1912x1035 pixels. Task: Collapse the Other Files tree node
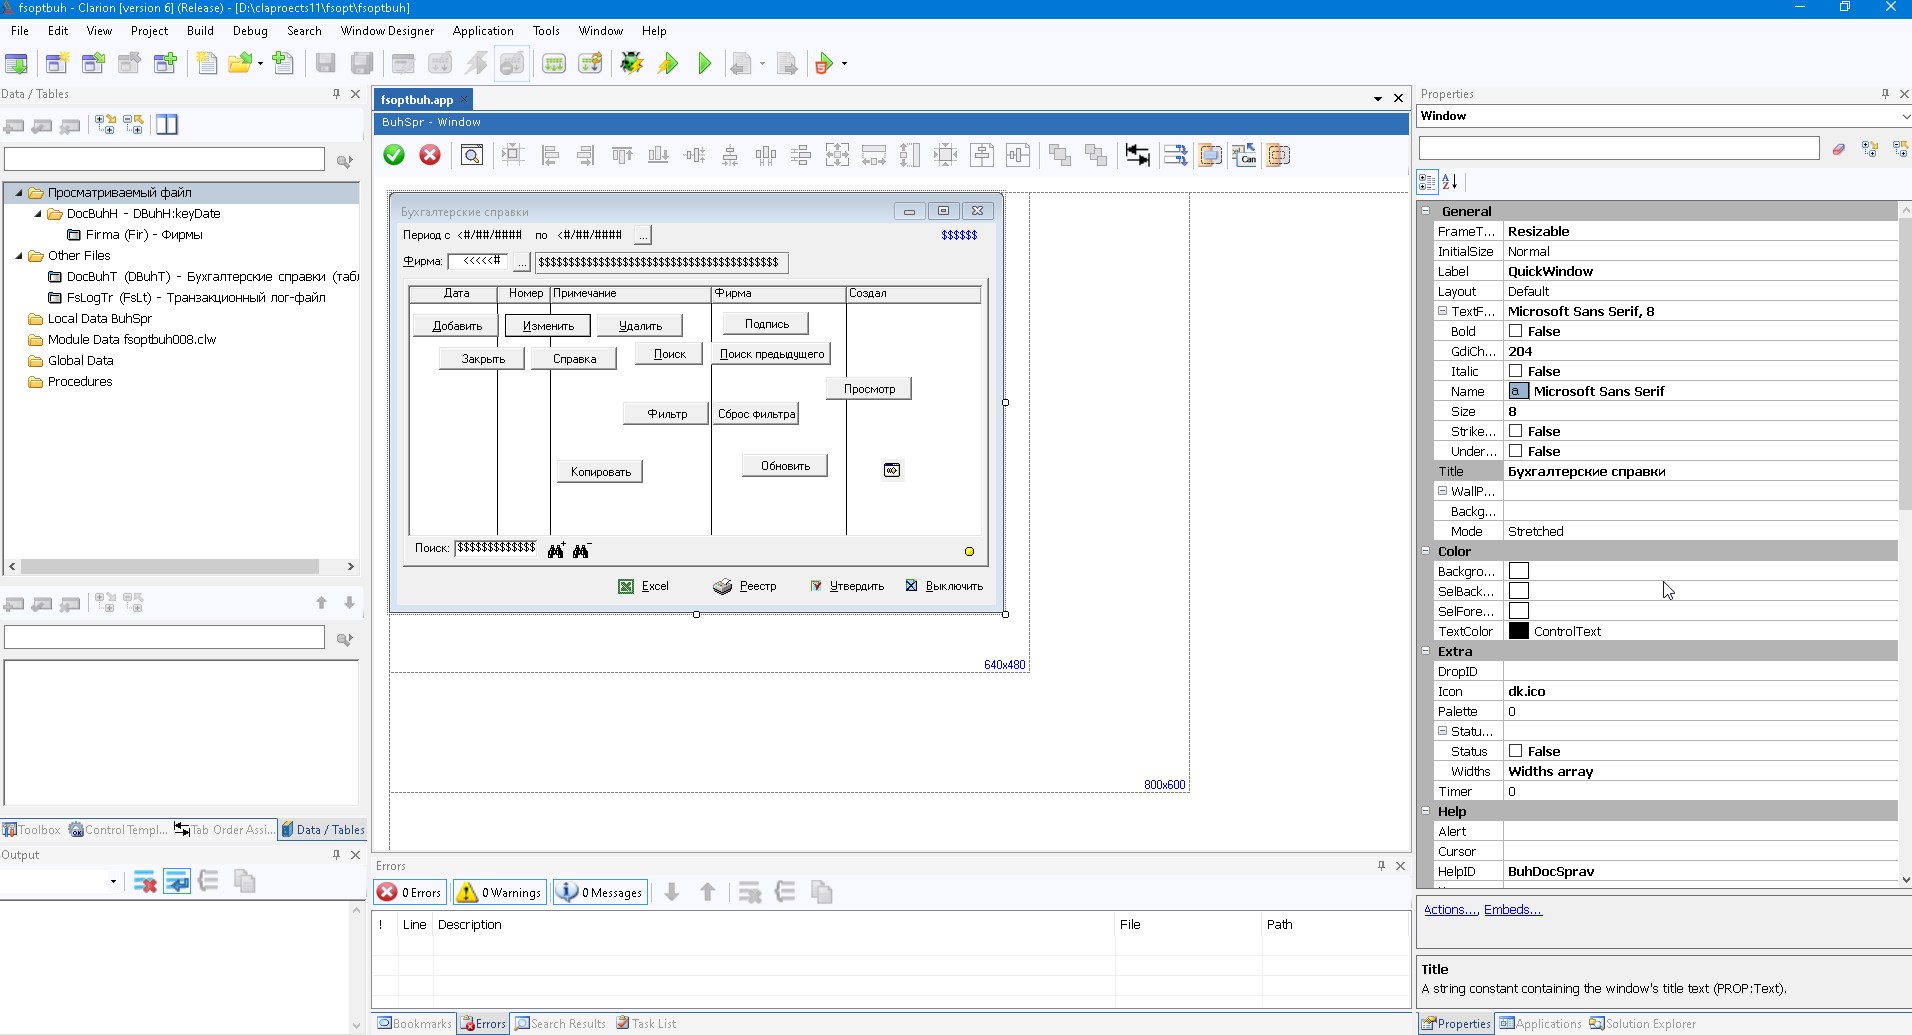click(19, 256)
